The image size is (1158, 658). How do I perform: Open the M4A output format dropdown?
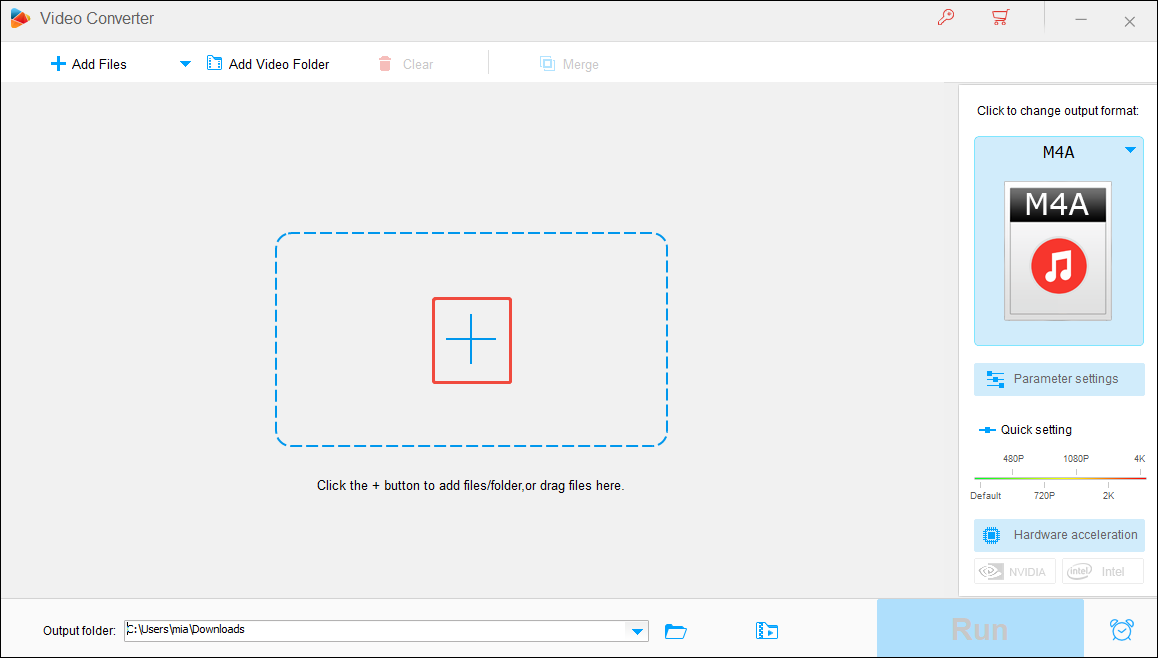tap(1130, 149)
